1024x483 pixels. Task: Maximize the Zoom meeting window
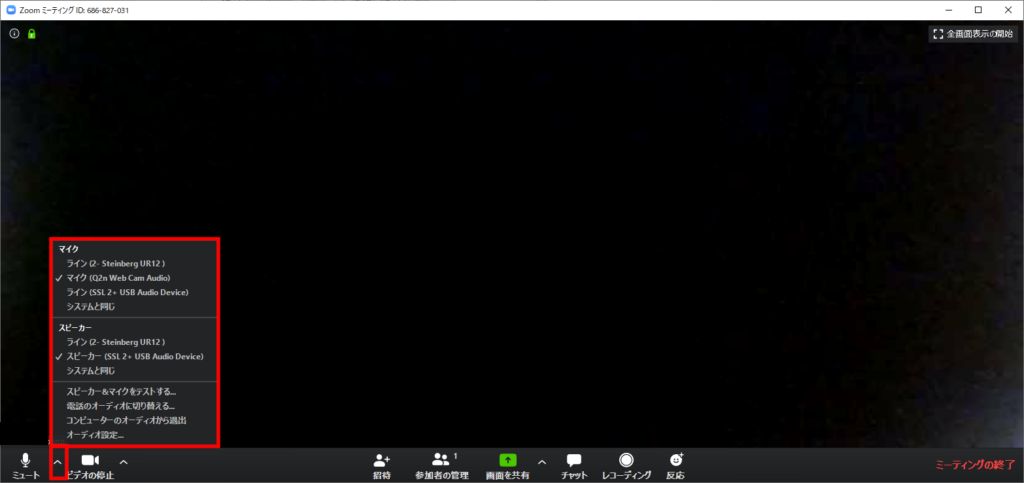(978, 10)
